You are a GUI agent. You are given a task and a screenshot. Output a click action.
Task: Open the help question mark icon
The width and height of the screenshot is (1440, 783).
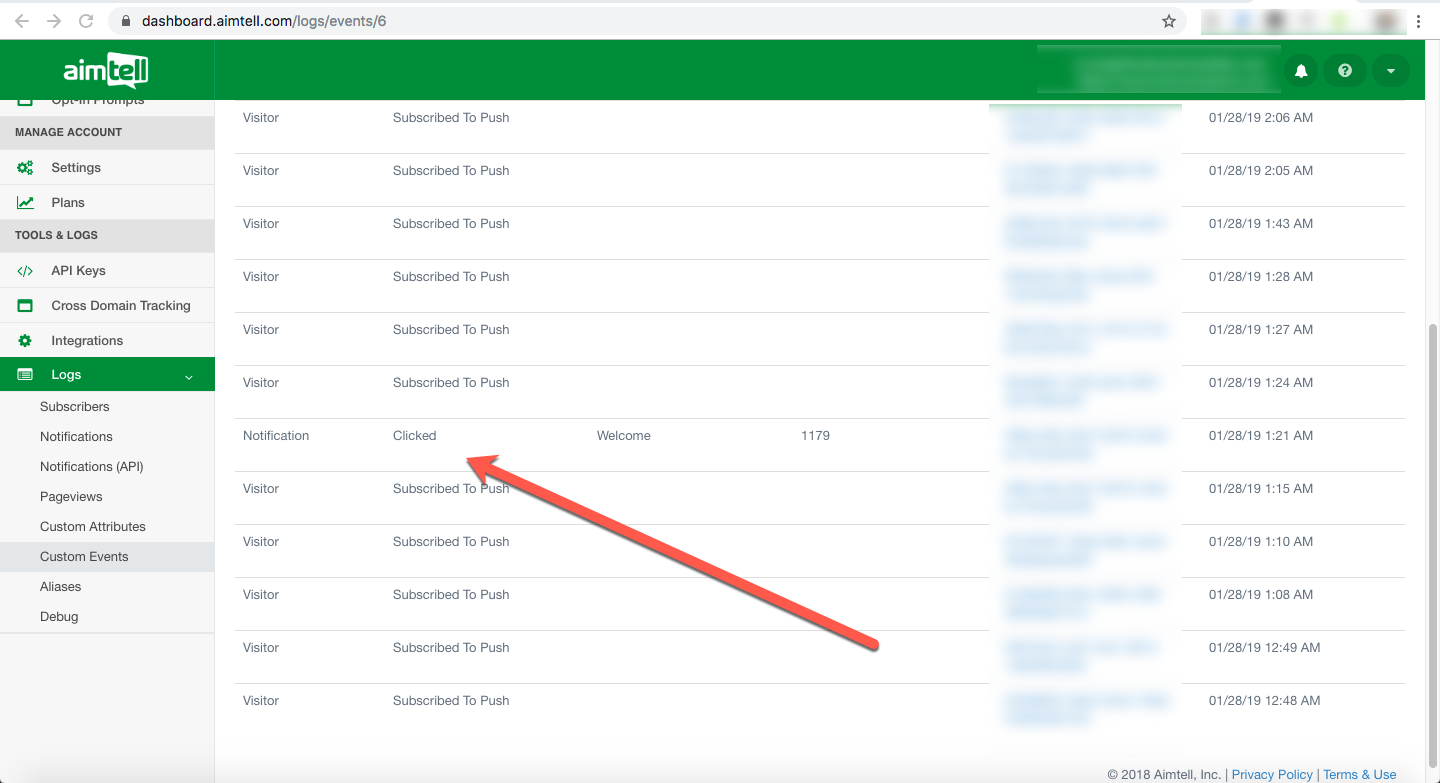[x=1345, y=71]
